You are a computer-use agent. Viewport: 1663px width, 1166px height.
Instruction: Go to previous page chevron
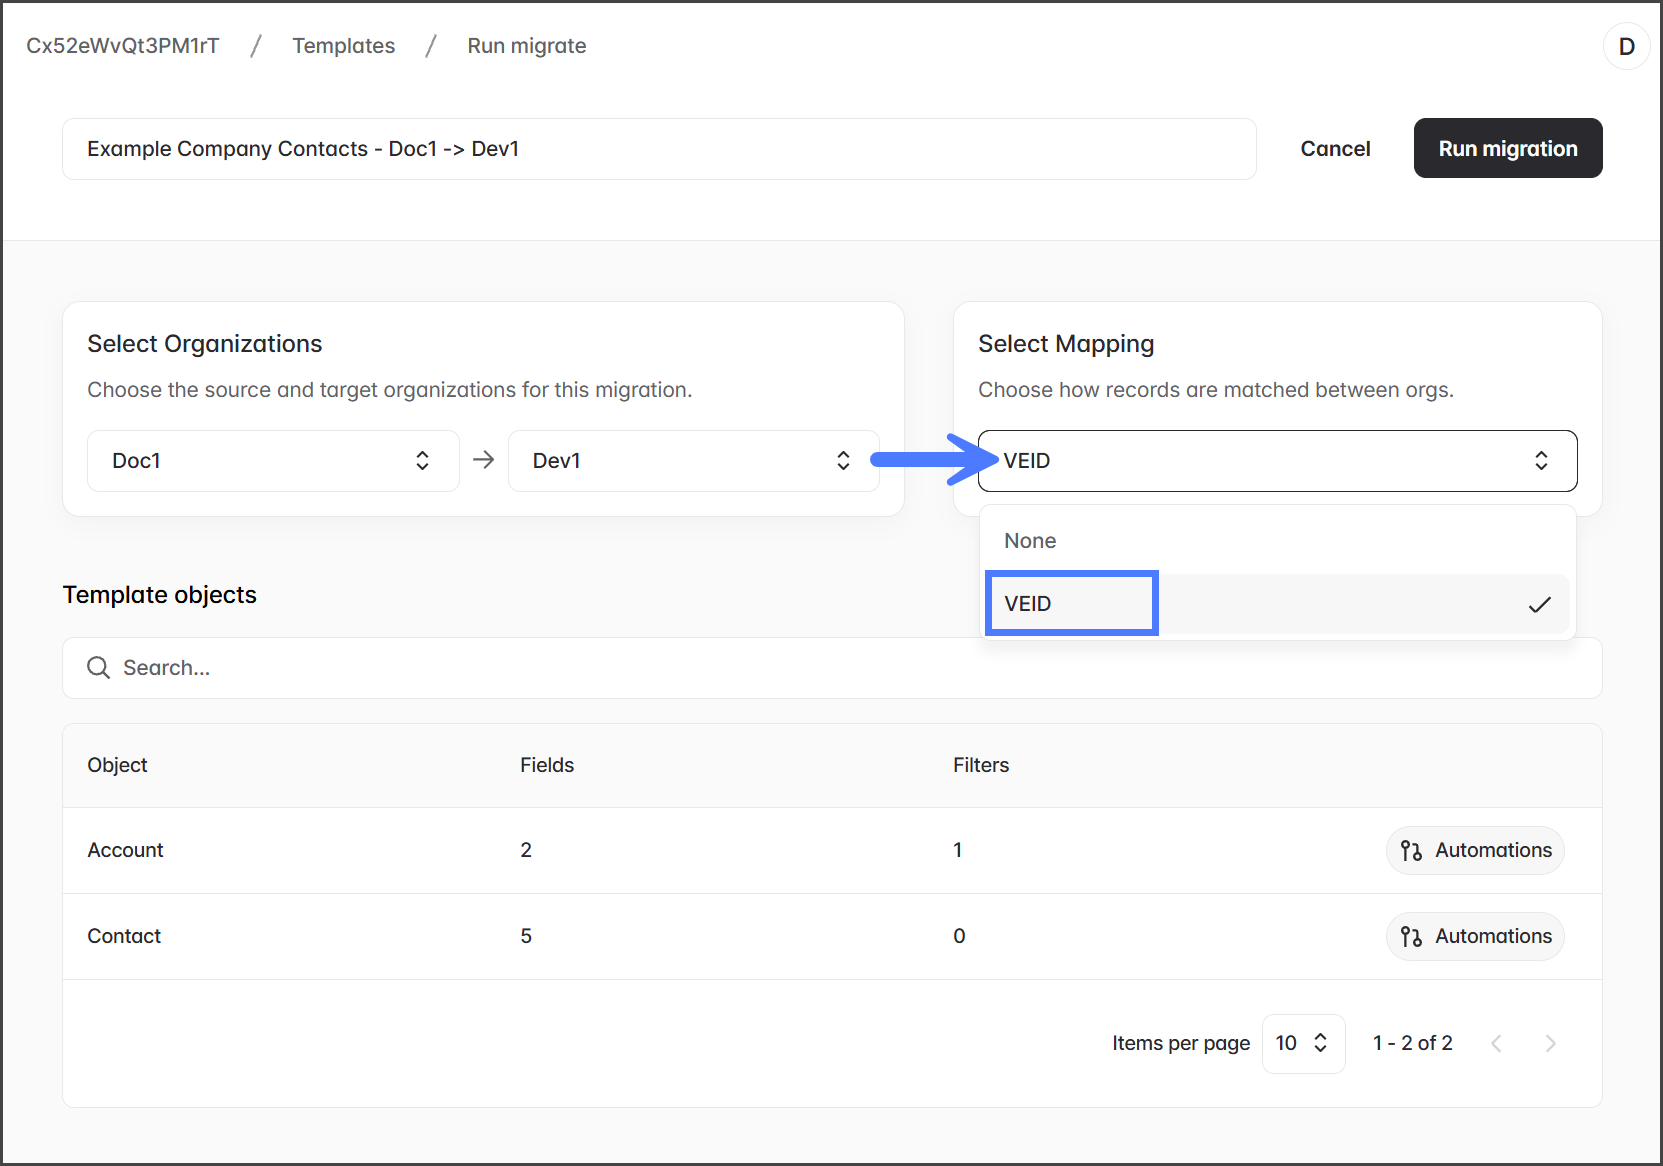coord(1496,1044)
